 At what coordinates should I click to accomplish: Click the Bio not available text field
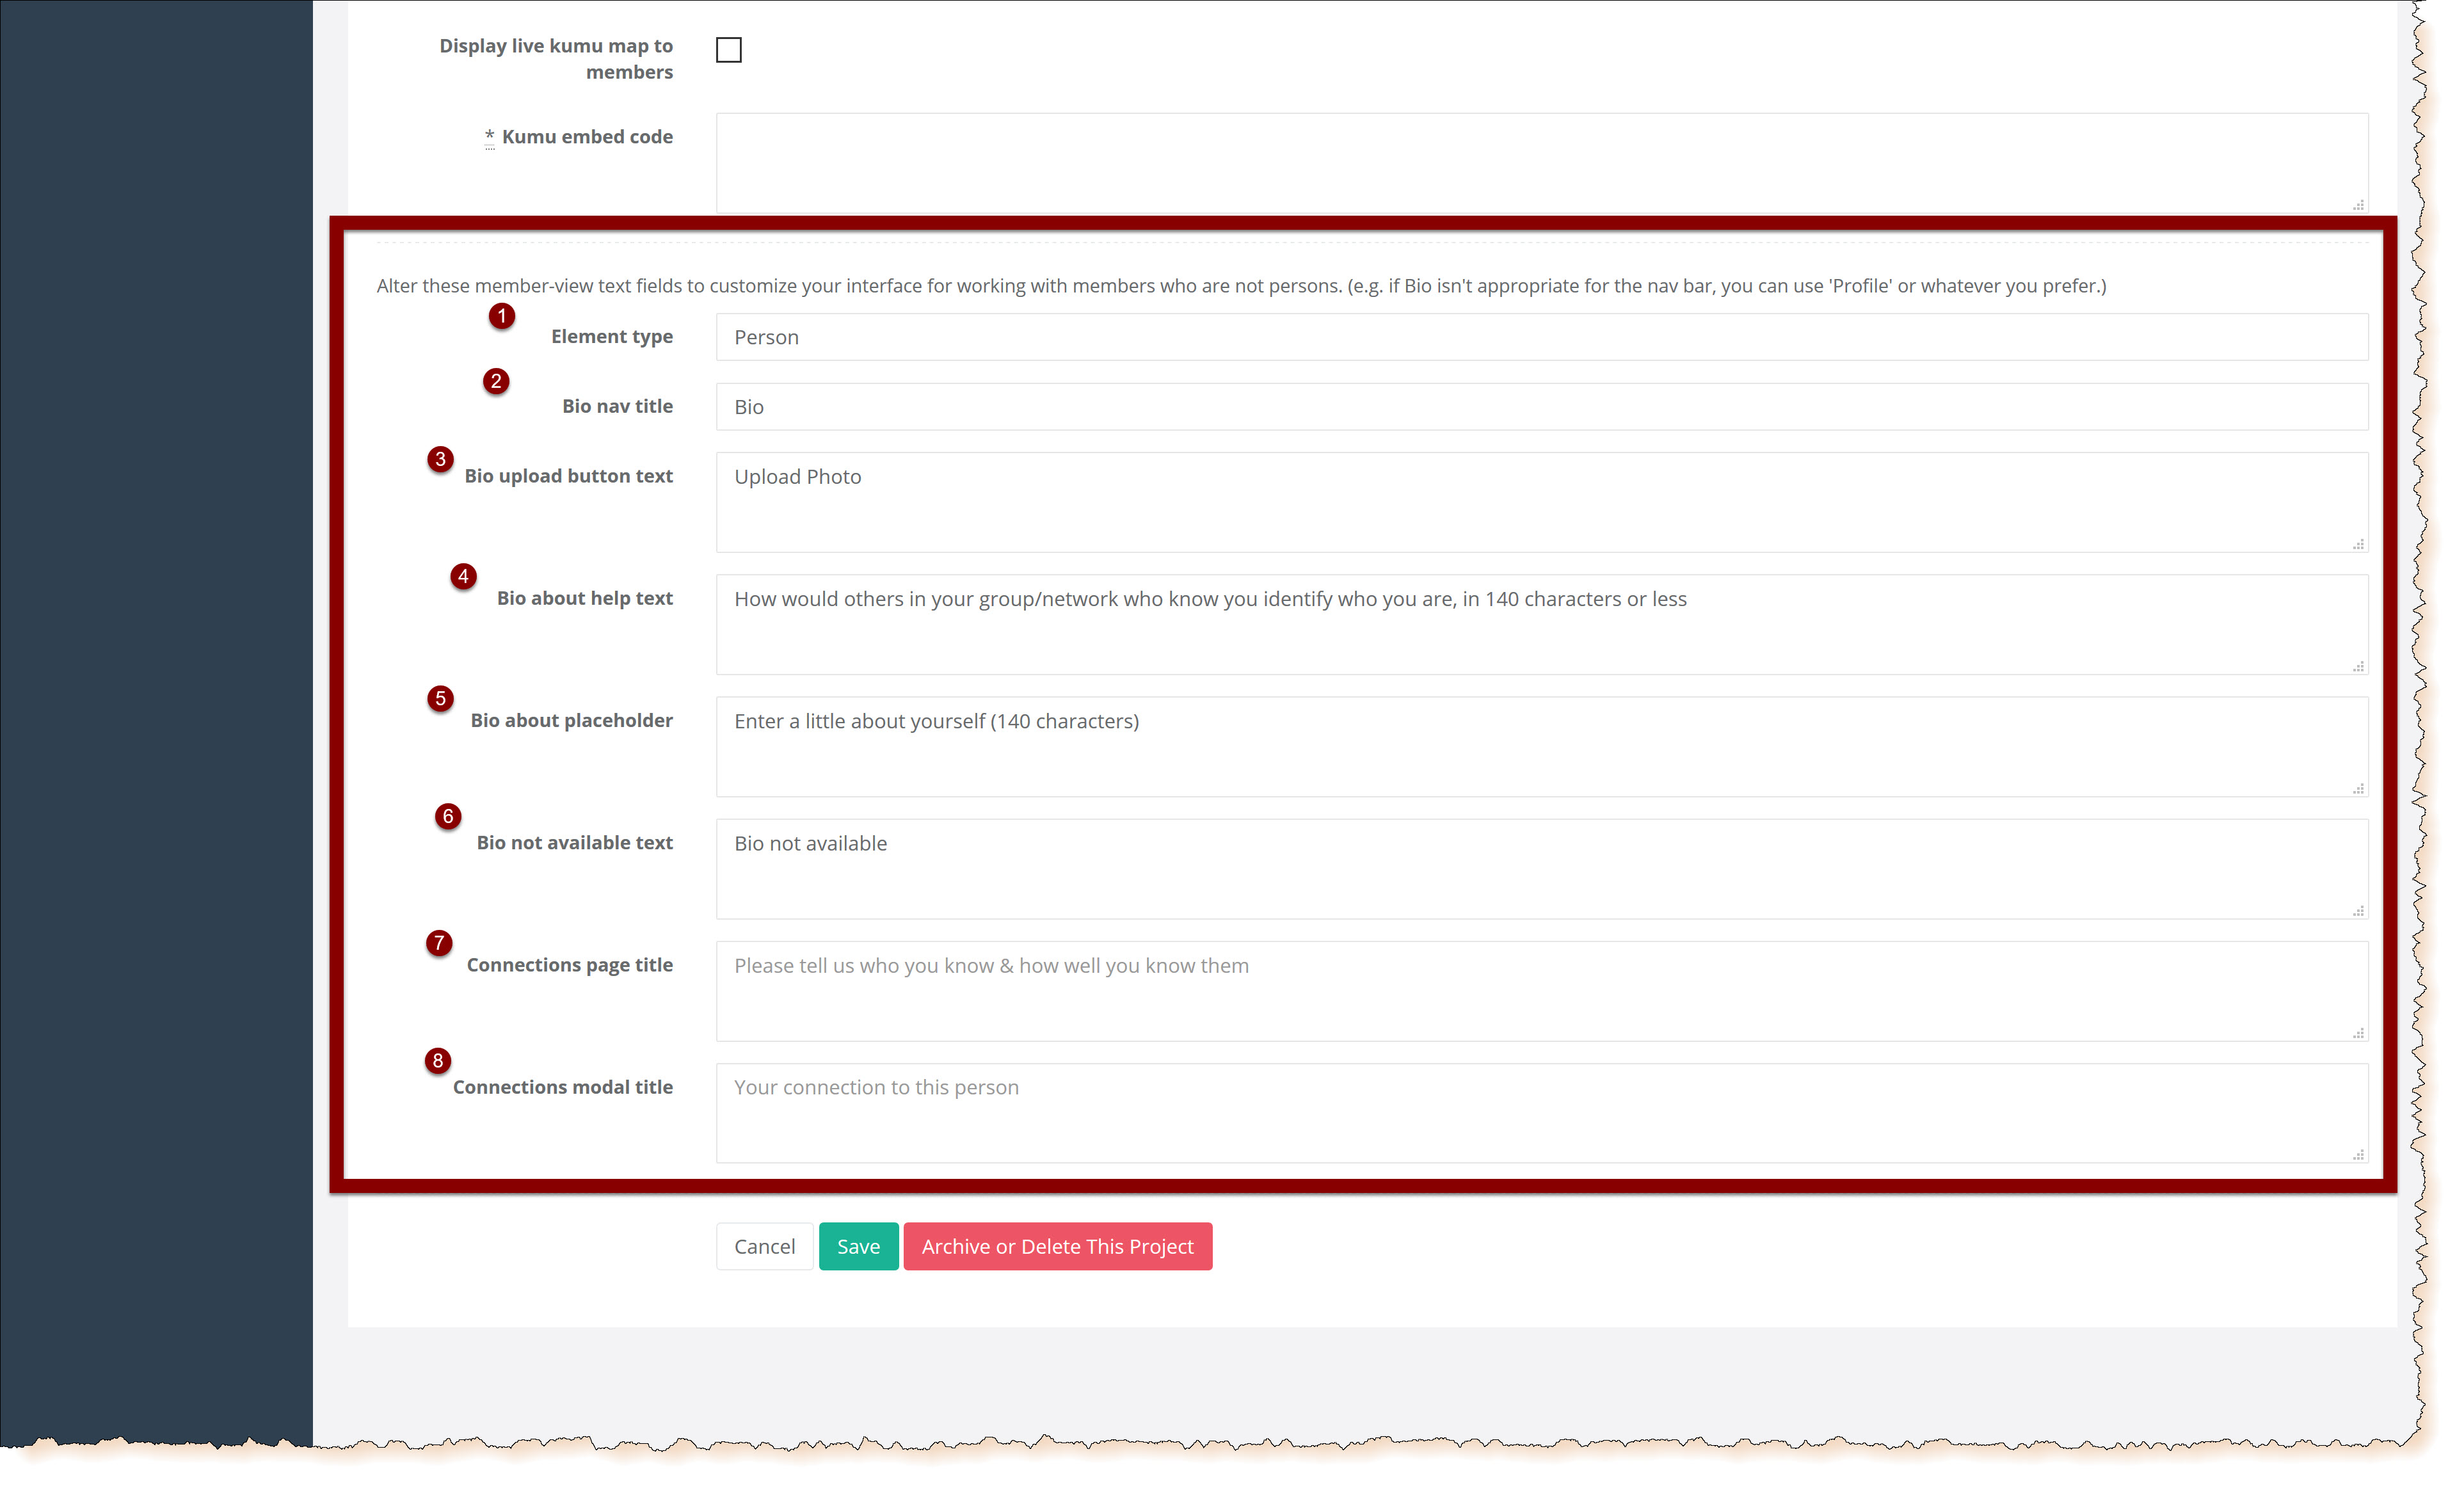click(1540, 869)
